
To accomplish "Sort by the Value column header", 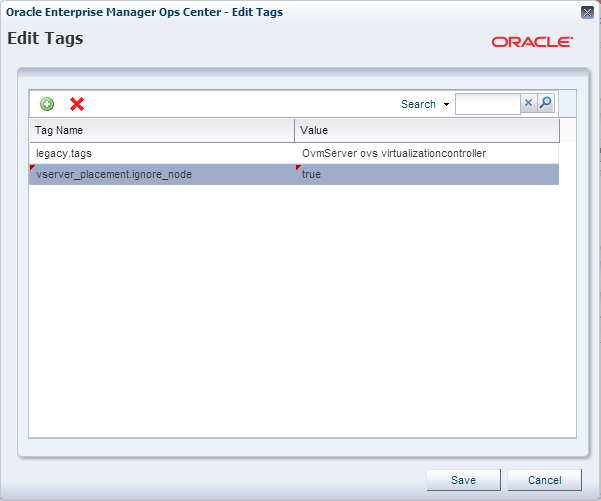I will (x=427, y=130).
